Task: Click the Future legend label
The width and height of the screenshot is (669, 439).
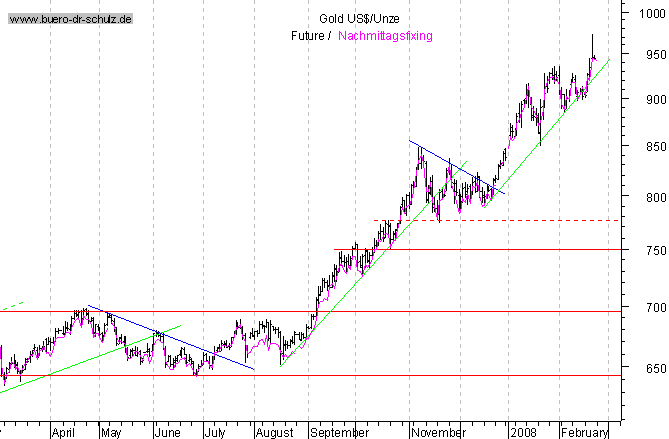Action: (308, 36)
